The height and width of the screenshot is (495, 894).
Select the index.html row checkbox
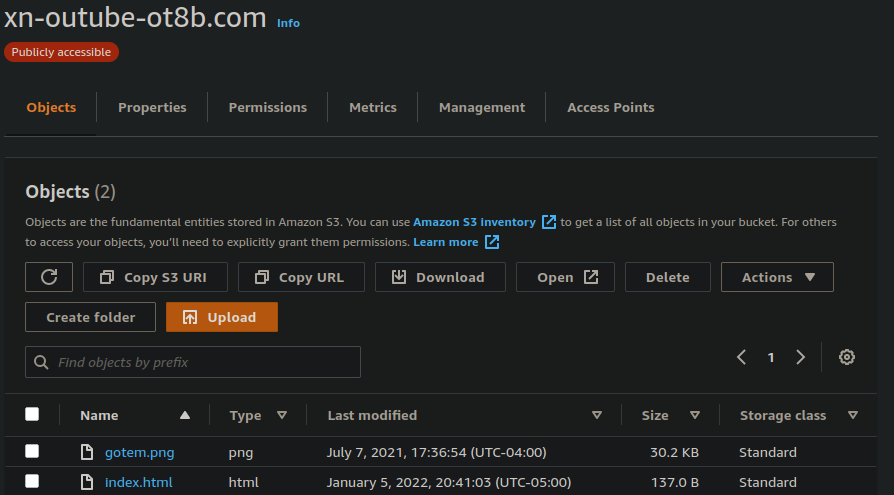tap(32, 481)
